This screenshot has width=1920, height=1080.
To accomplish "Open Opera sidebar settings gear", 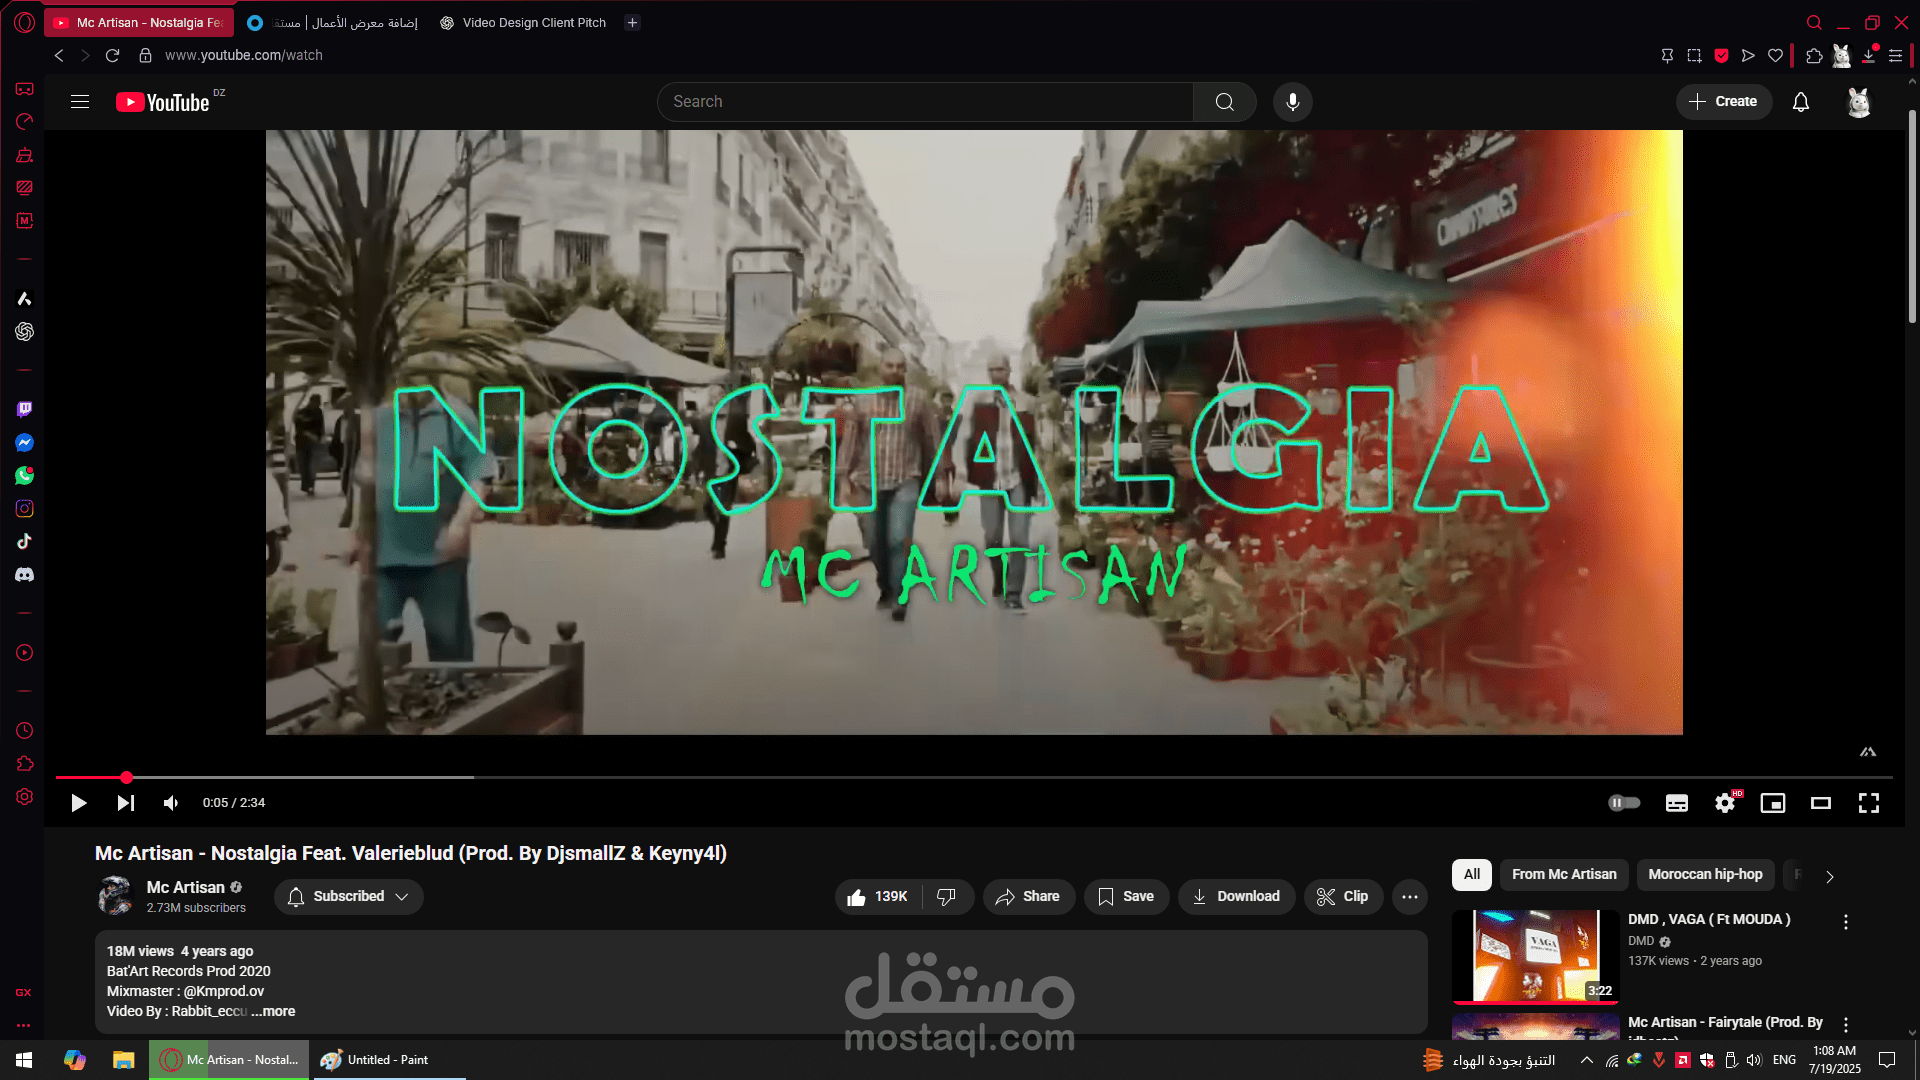I will 24,797.
